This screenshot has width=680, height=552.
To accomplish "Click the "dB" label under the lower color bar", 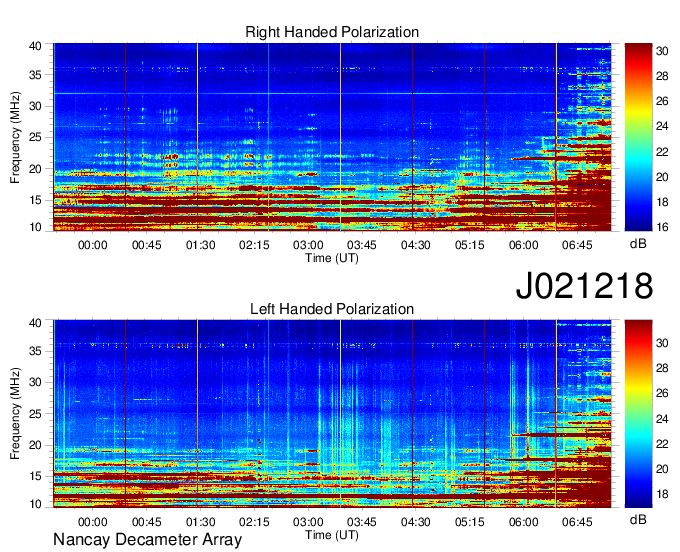I will [x=638, y=519].
